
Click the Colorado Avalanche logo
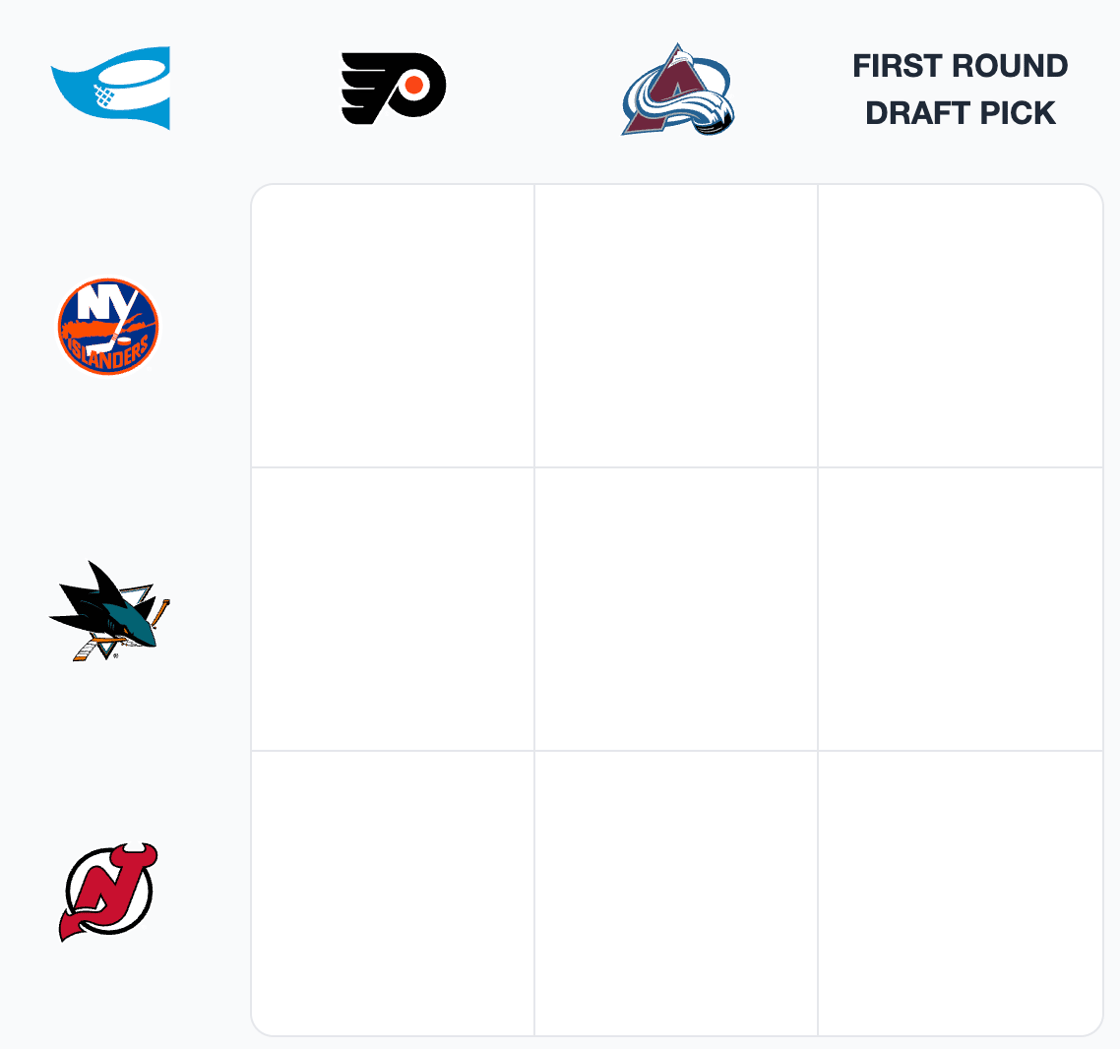[678, 89]
